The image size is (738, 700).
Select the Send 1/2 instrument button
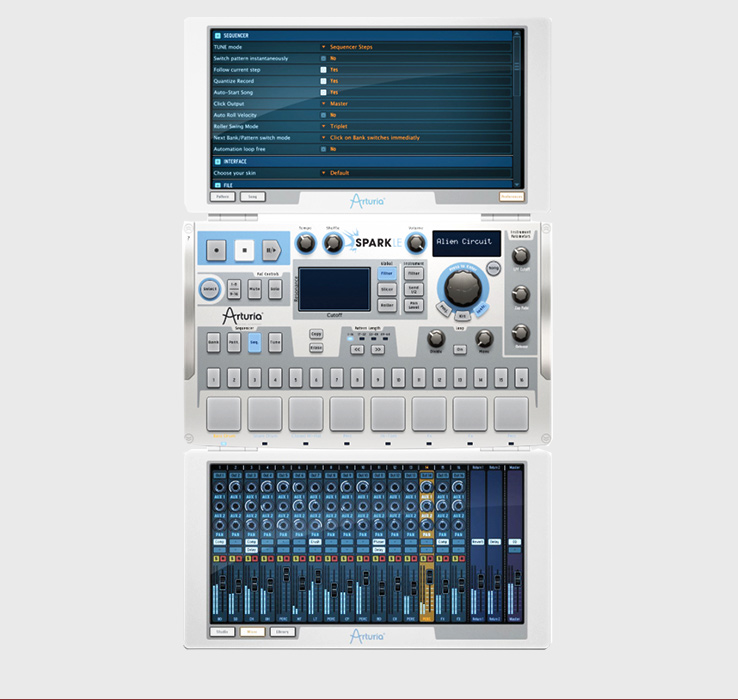pyautogui.click(x=414, y=290)
